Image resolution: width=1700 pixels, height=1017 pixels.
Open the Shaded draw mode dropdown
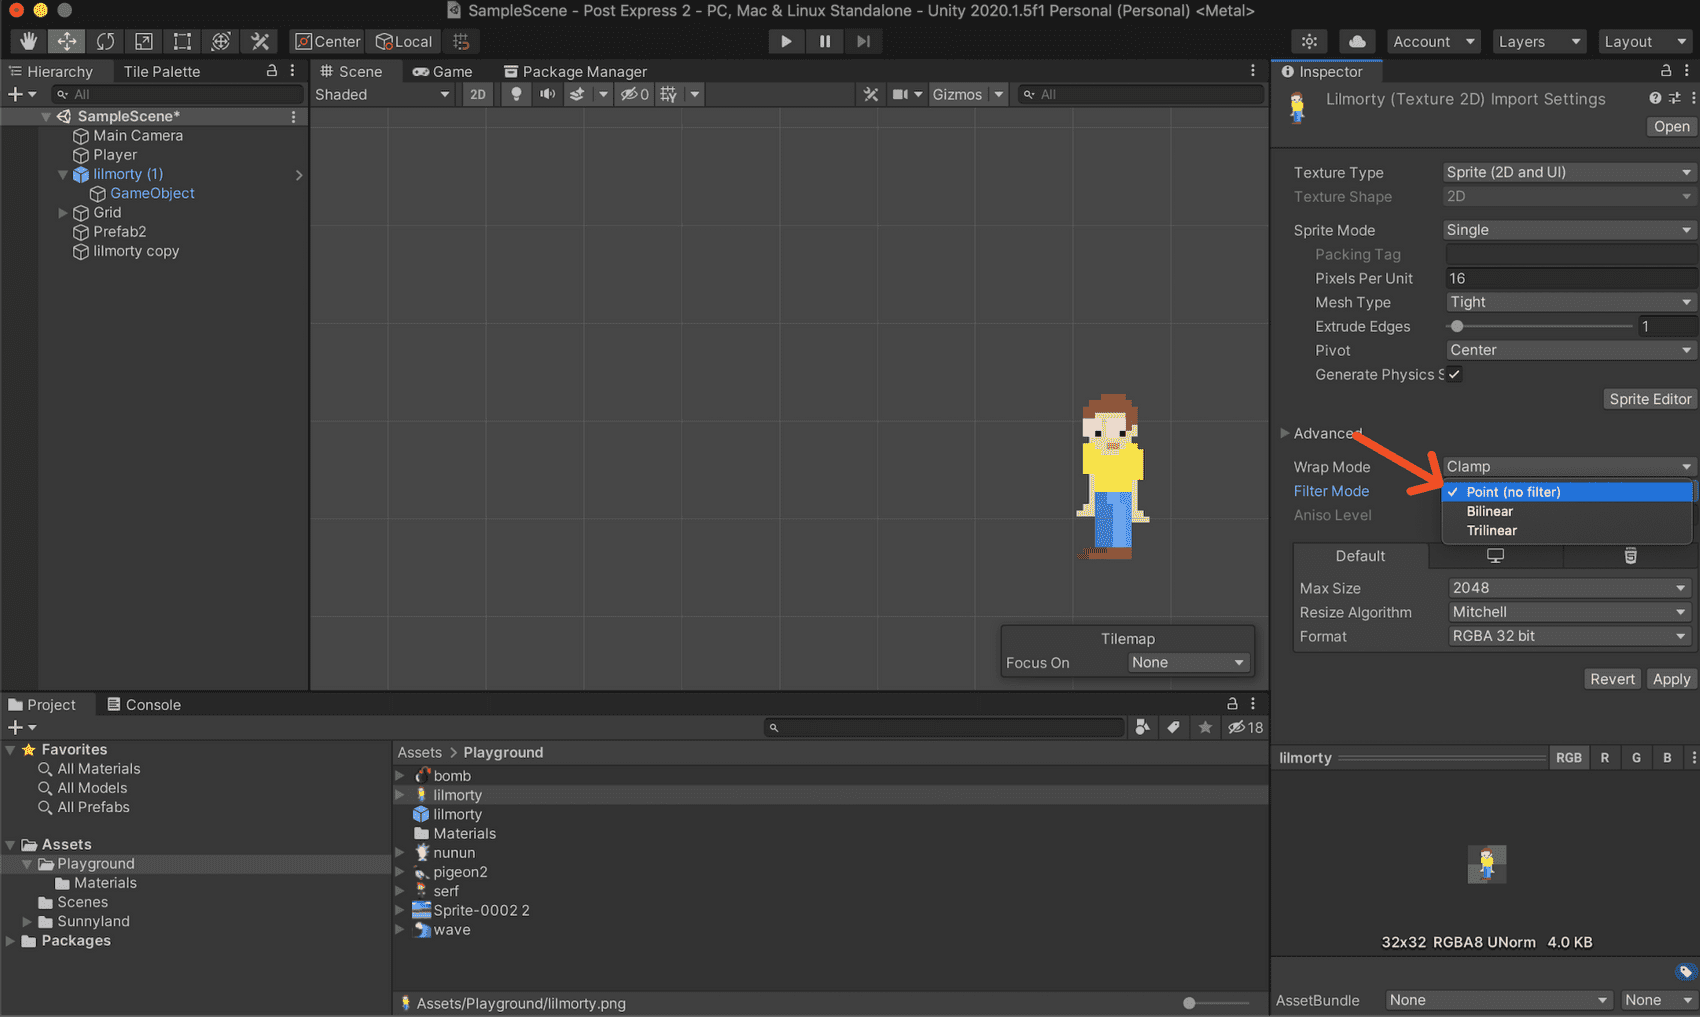pos(382,93)
